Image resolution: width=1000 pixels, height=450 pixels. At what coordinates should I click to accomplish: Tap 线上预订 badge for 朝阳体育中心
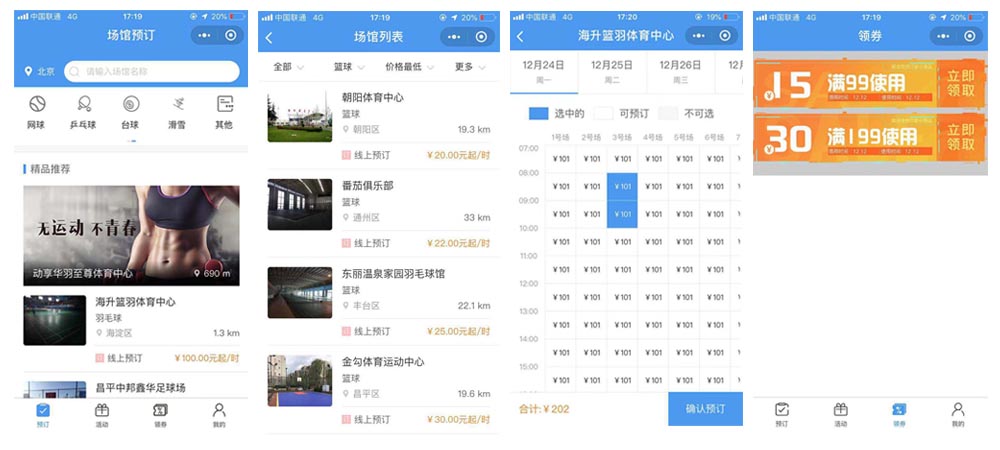(366, 155)
